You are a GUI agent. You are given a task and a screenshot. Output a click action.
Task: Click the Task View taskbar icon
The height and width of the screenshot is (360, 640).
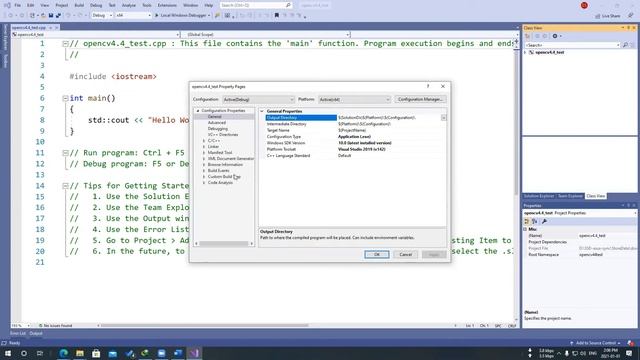coord(40,353)
